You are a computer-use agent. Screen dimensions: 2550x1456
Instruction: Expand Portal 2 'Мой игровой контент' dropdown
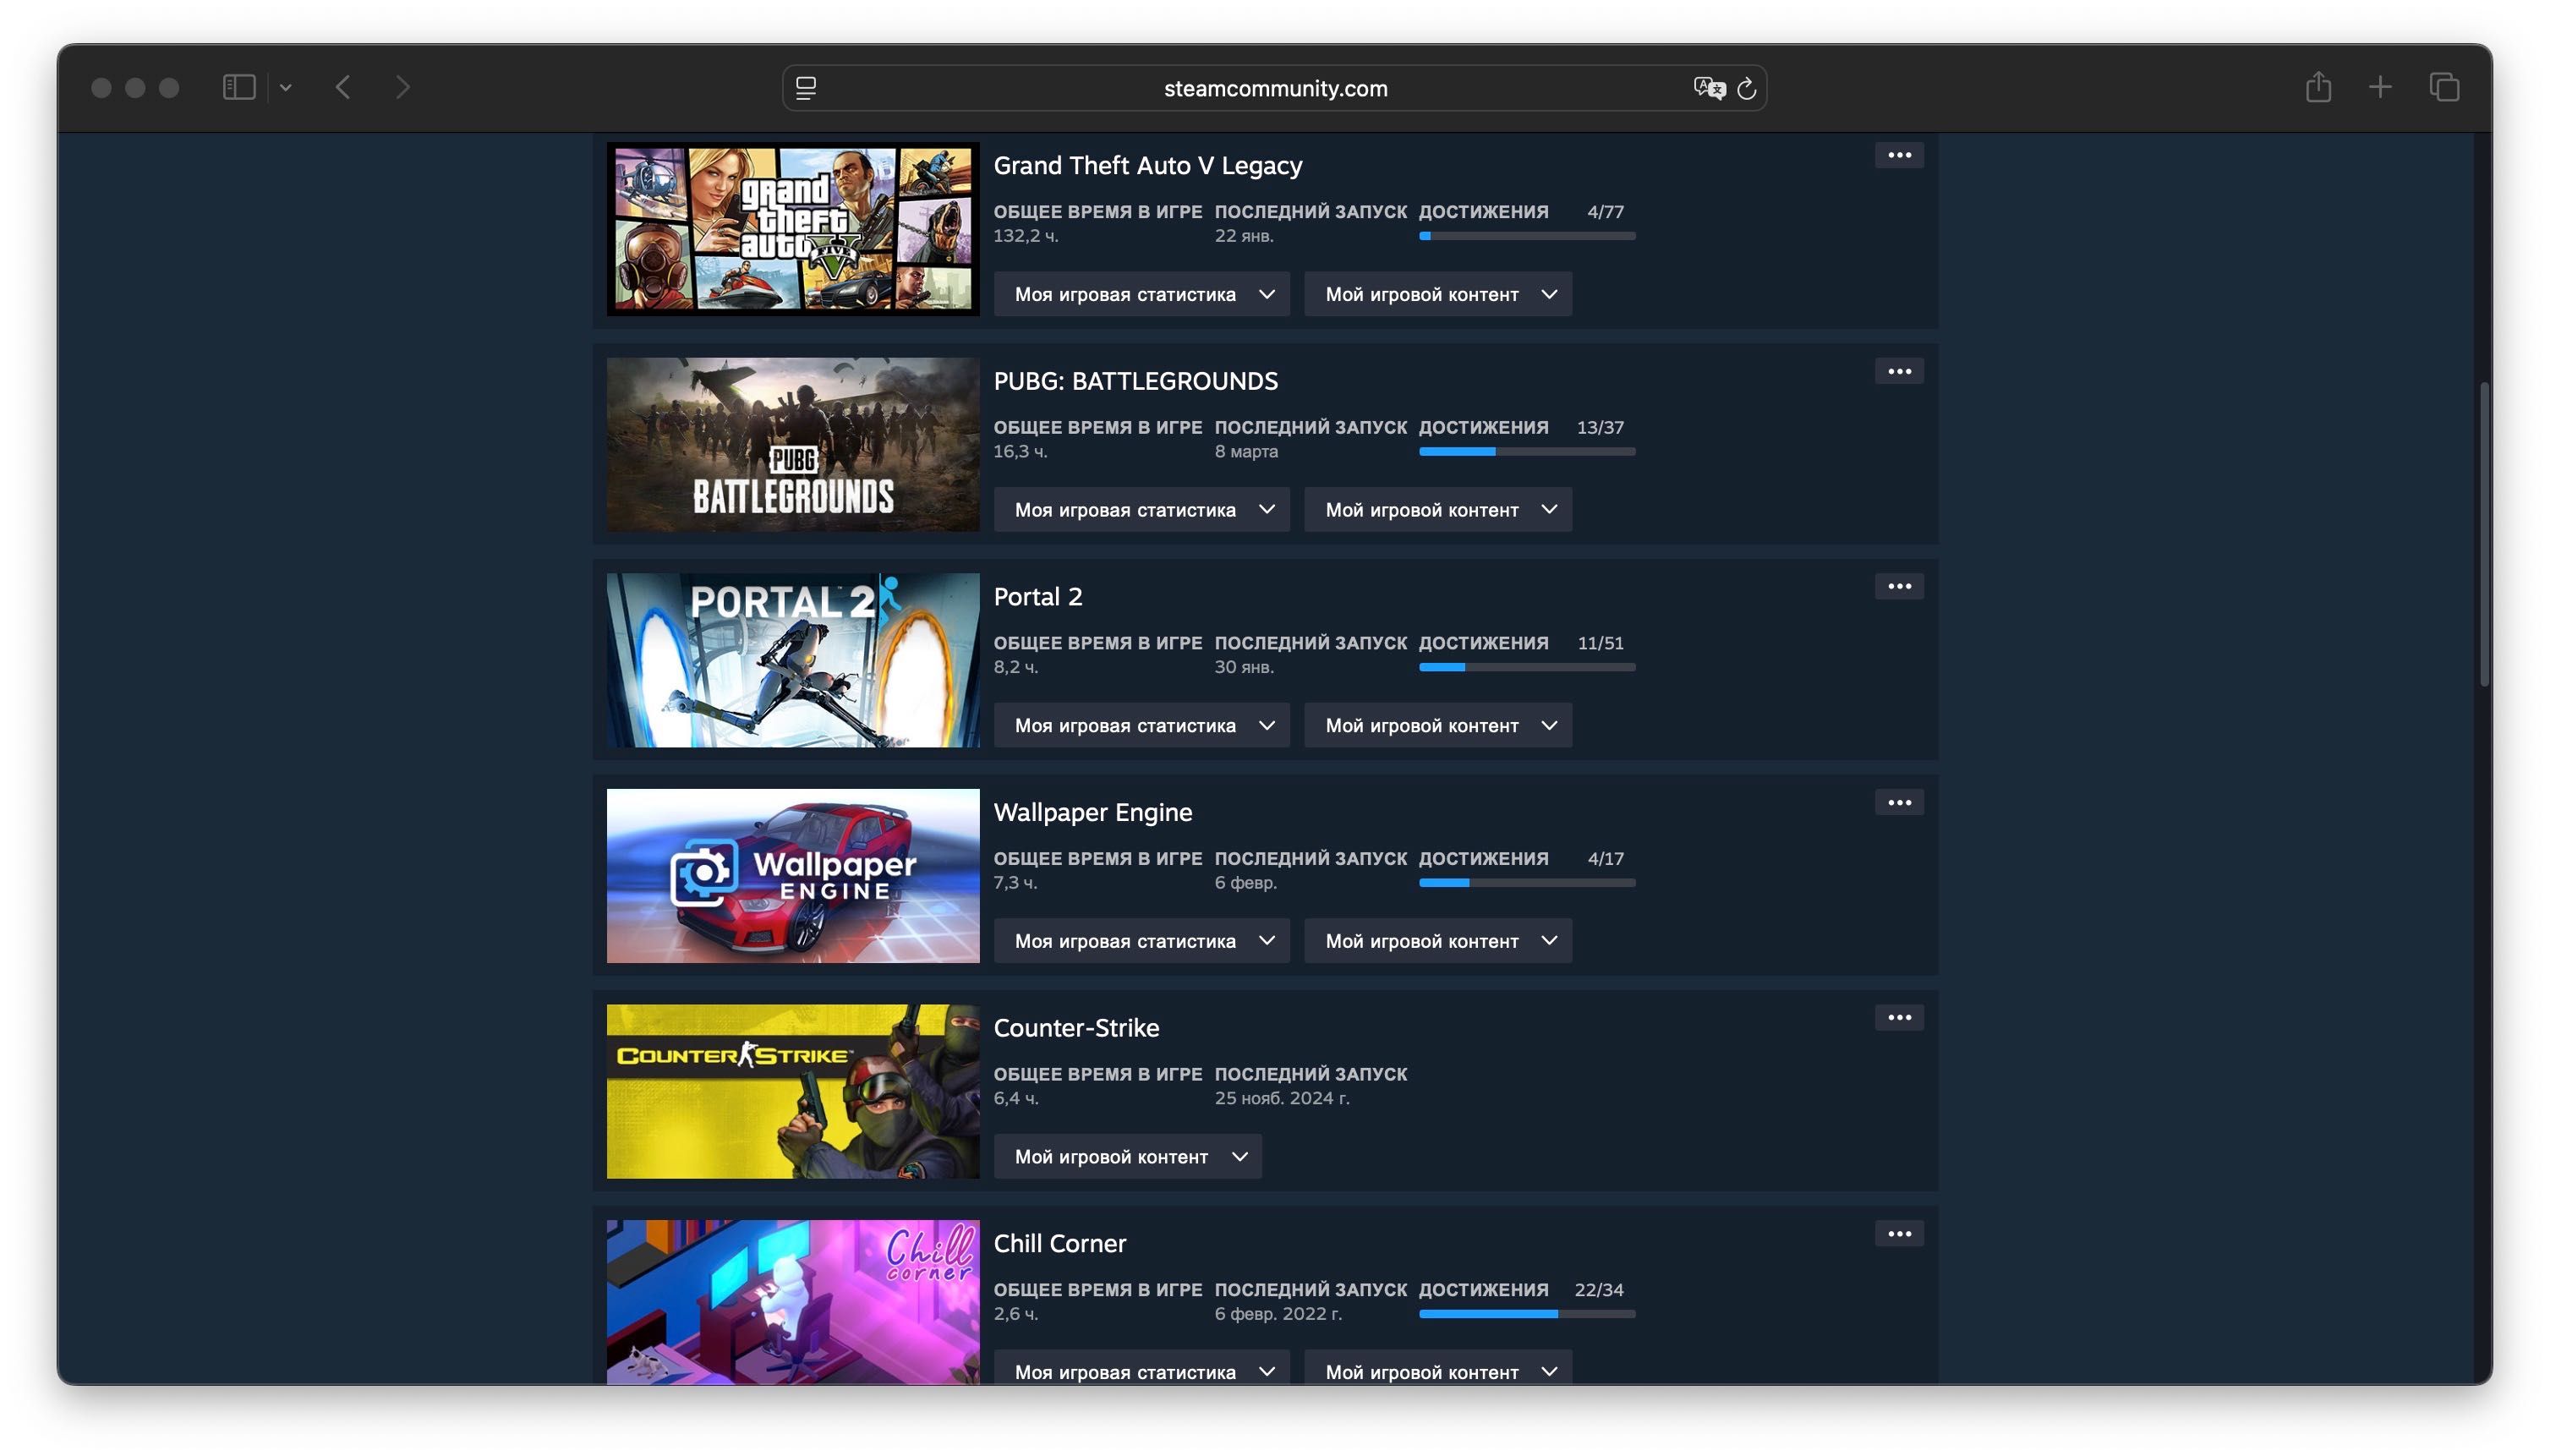1437,725
